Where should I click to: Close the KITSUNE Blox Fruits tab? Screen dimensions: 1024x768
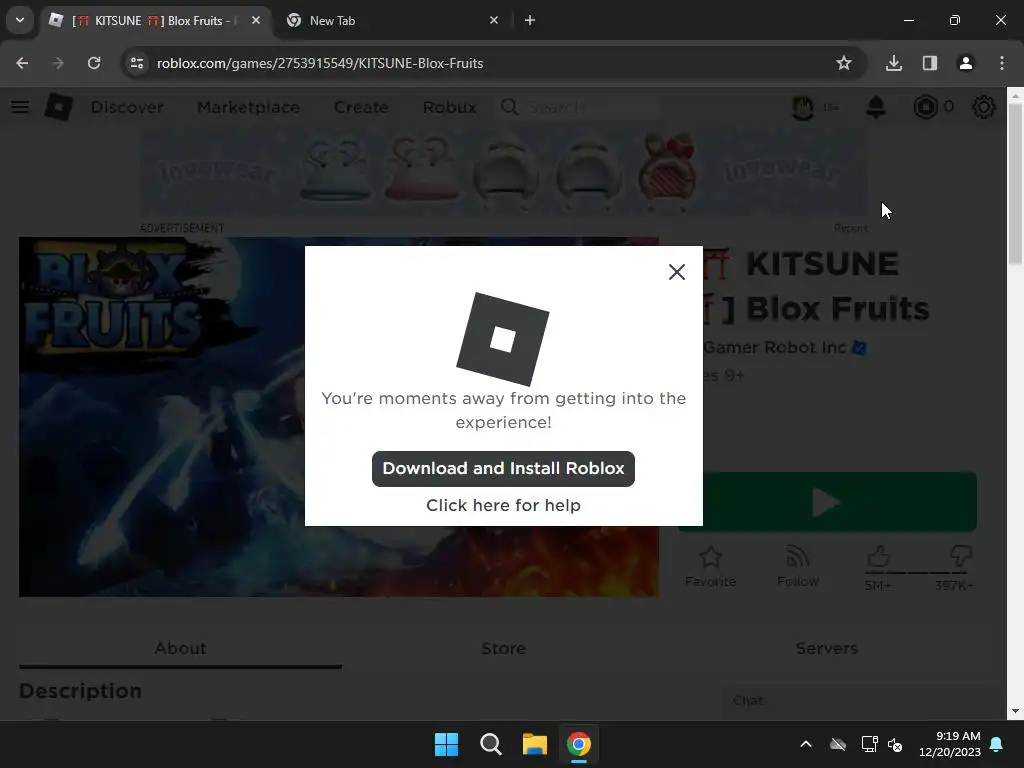(256, 20)
